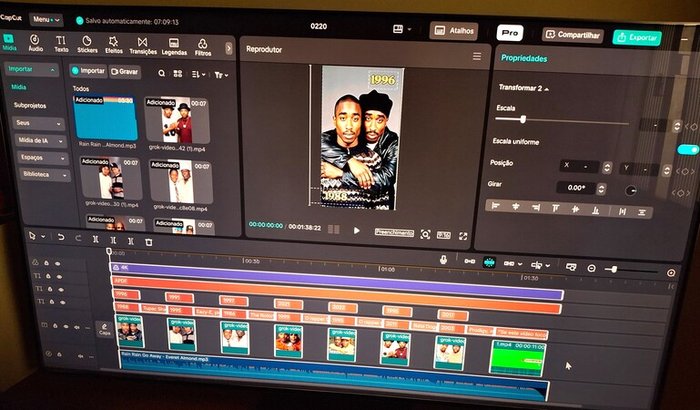700x410 pixels.
Task: Toggle visibility eye on the top track
Action: click(59, 264)
